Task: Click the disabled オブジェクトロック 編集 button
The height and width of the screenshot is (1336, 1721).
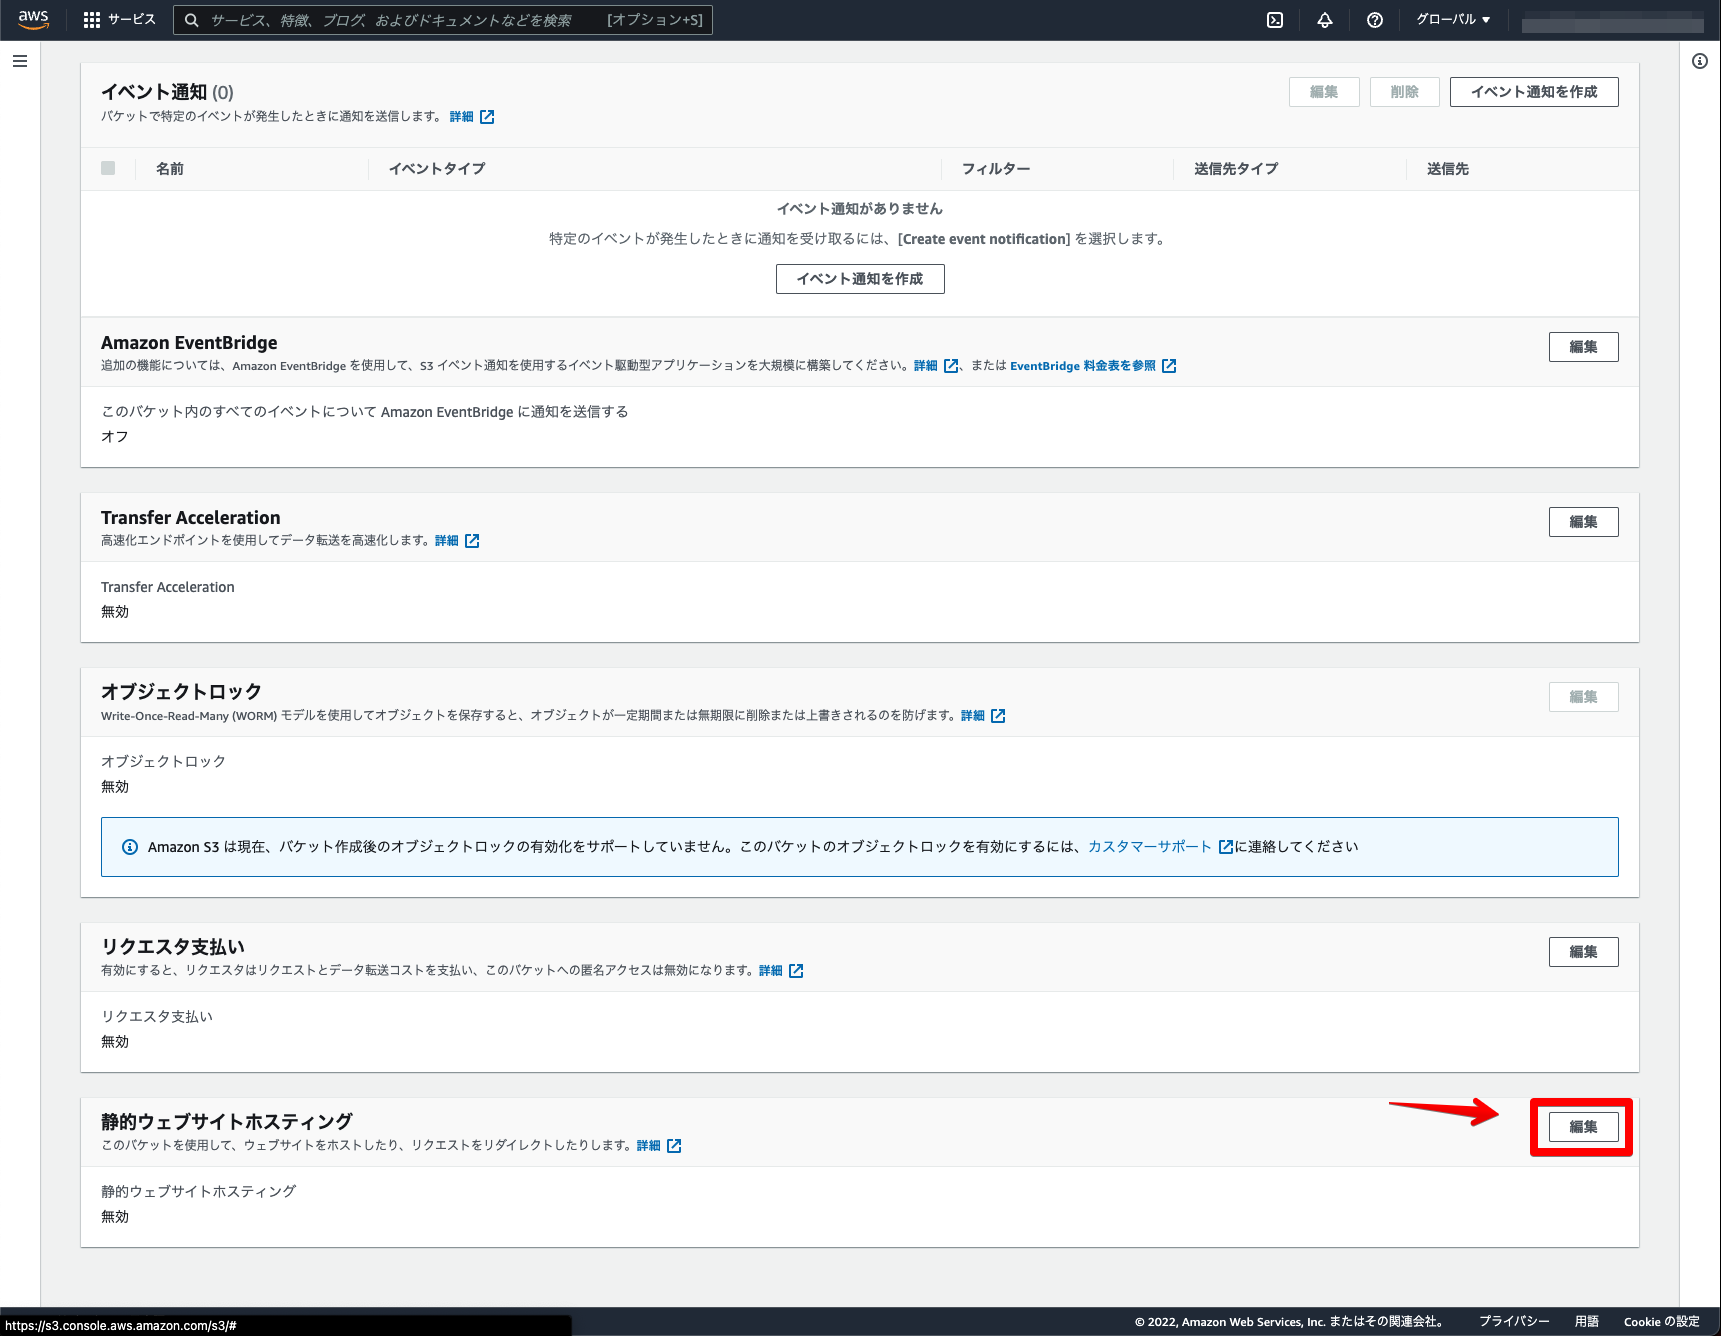Action: (1583, 697)
